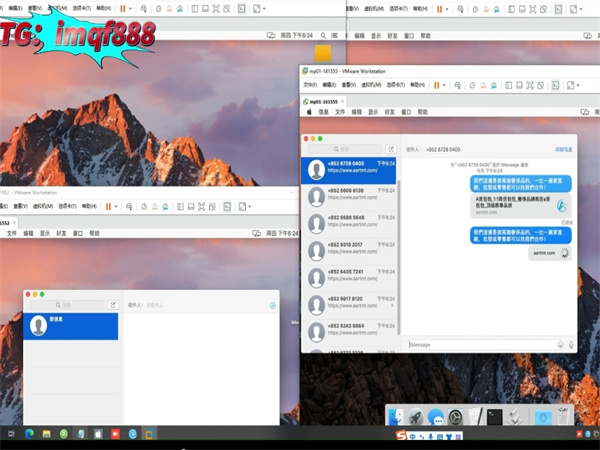Viewport: 600px width, 450px height.
Task: Click the iMessage text input field
Action: point(478,344)
